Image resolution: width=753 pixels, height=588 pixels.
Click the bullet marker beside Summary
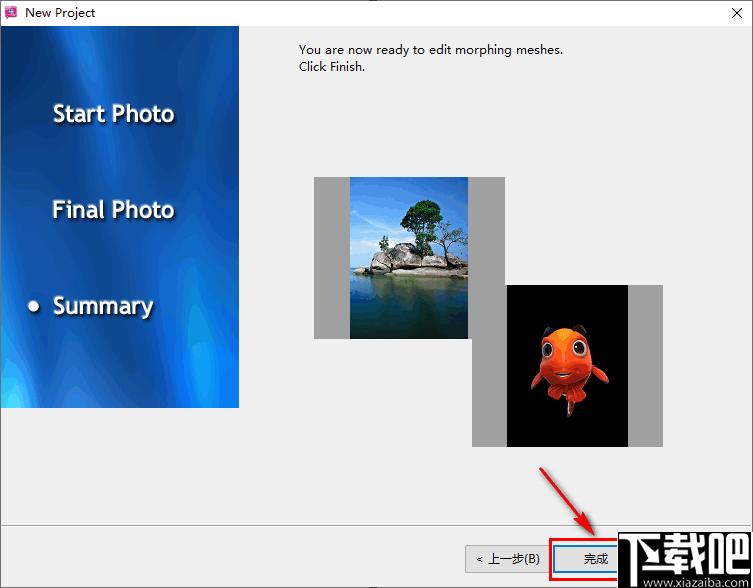pos(34,306)
